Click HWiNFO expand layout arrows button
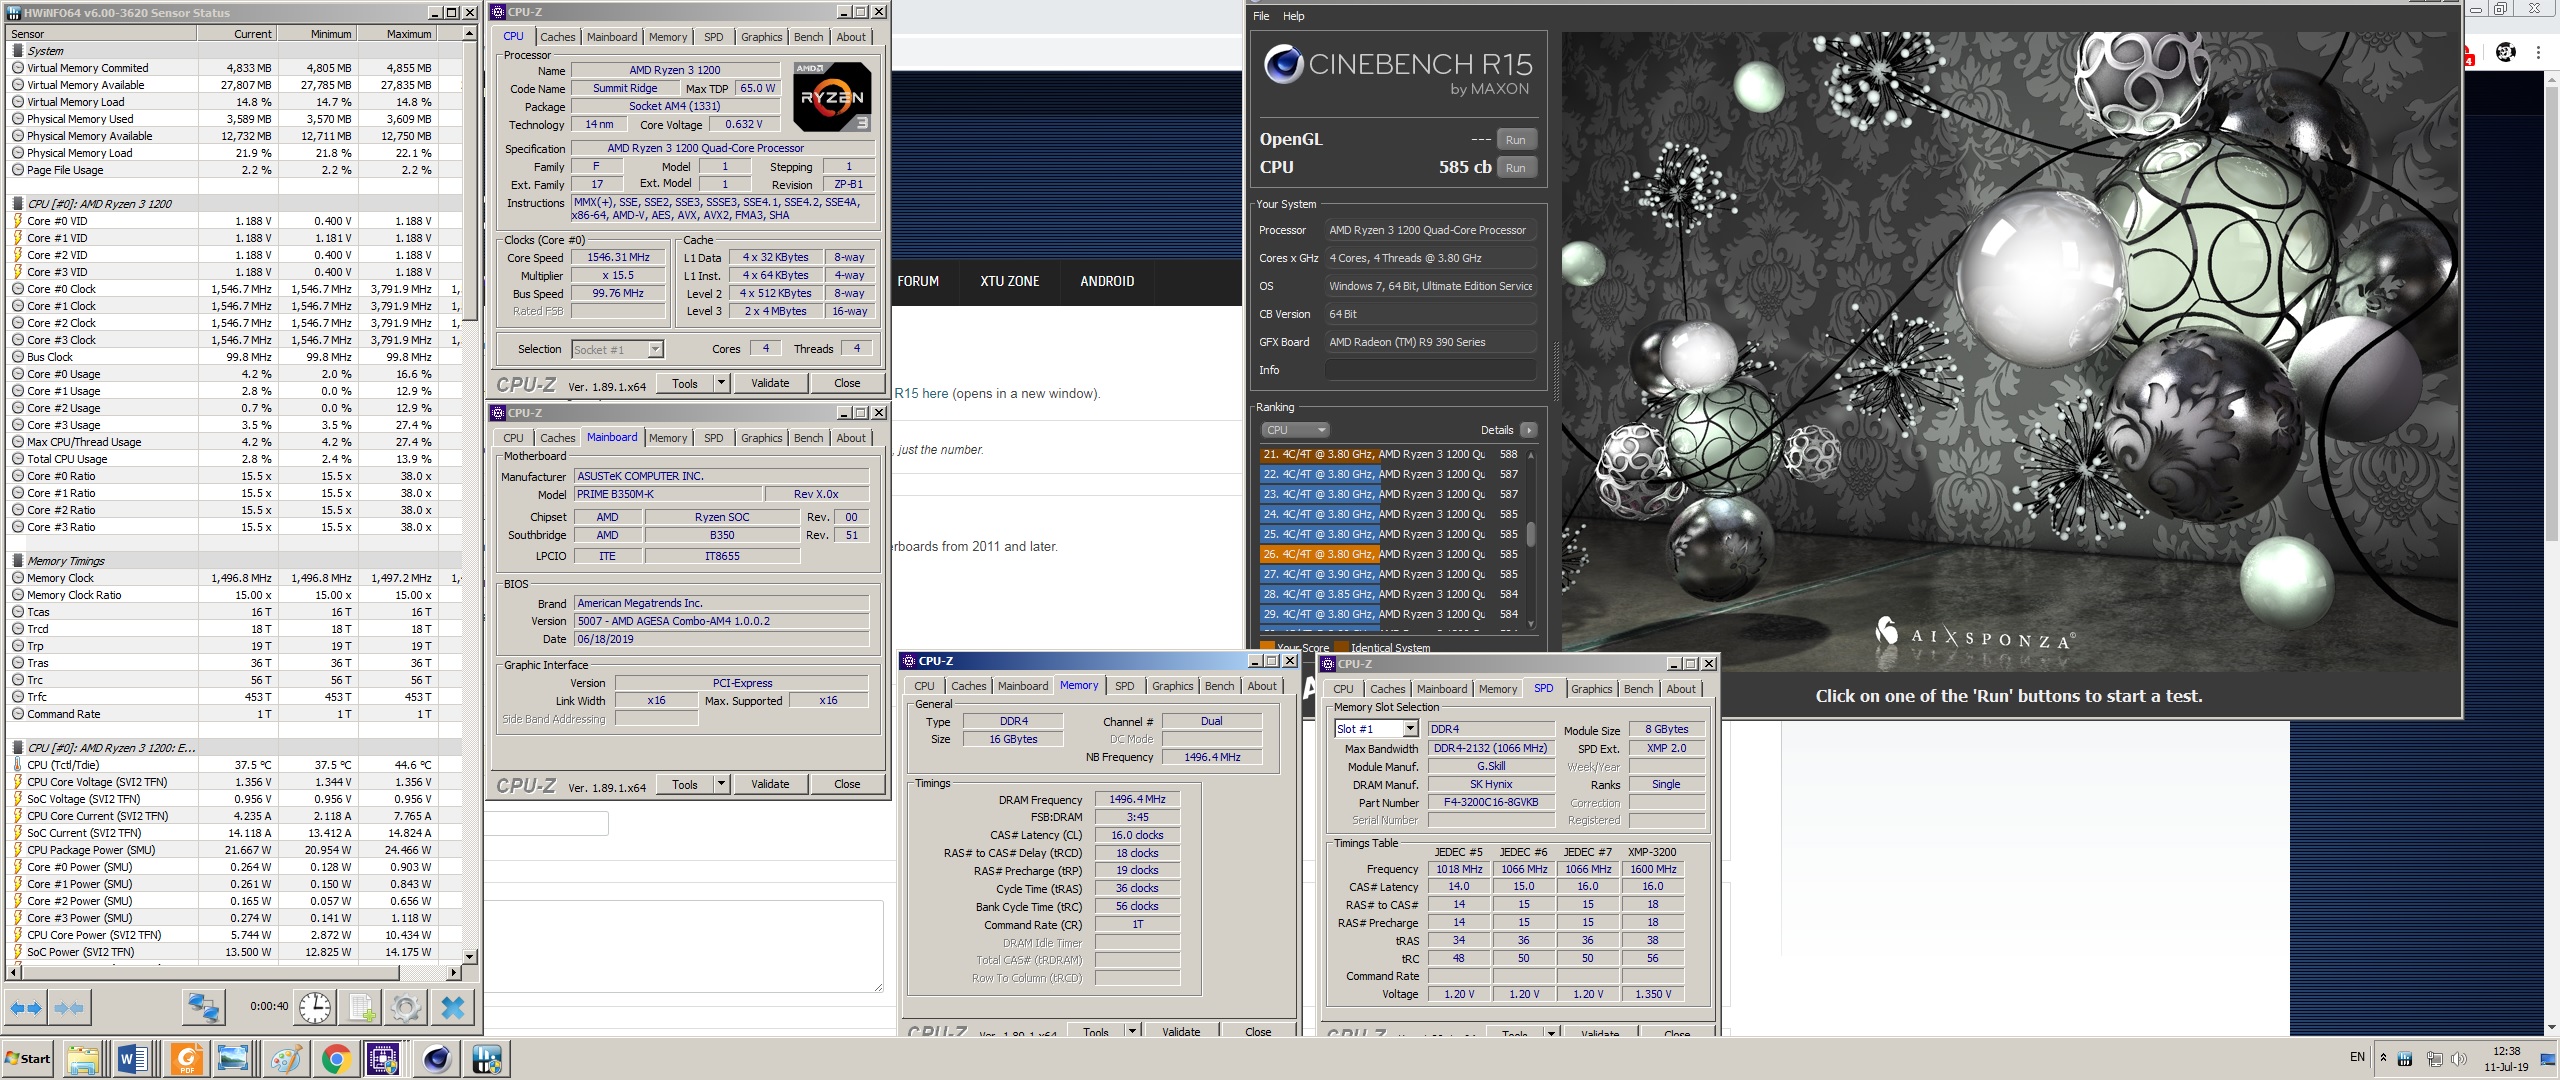Viewport: 2560px width, 1080px height. pyautogui.click(x=27, y=1008)
